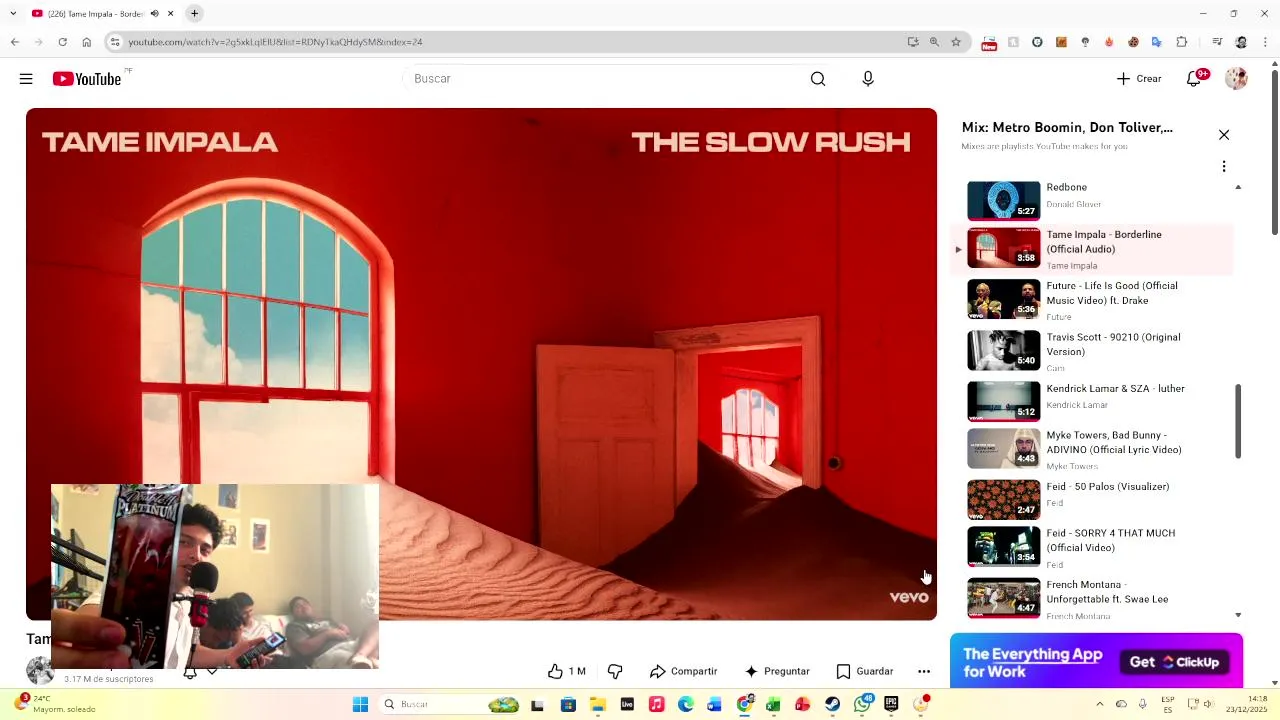Click the page vertical scrollbar thumb

coord(1274,150)
